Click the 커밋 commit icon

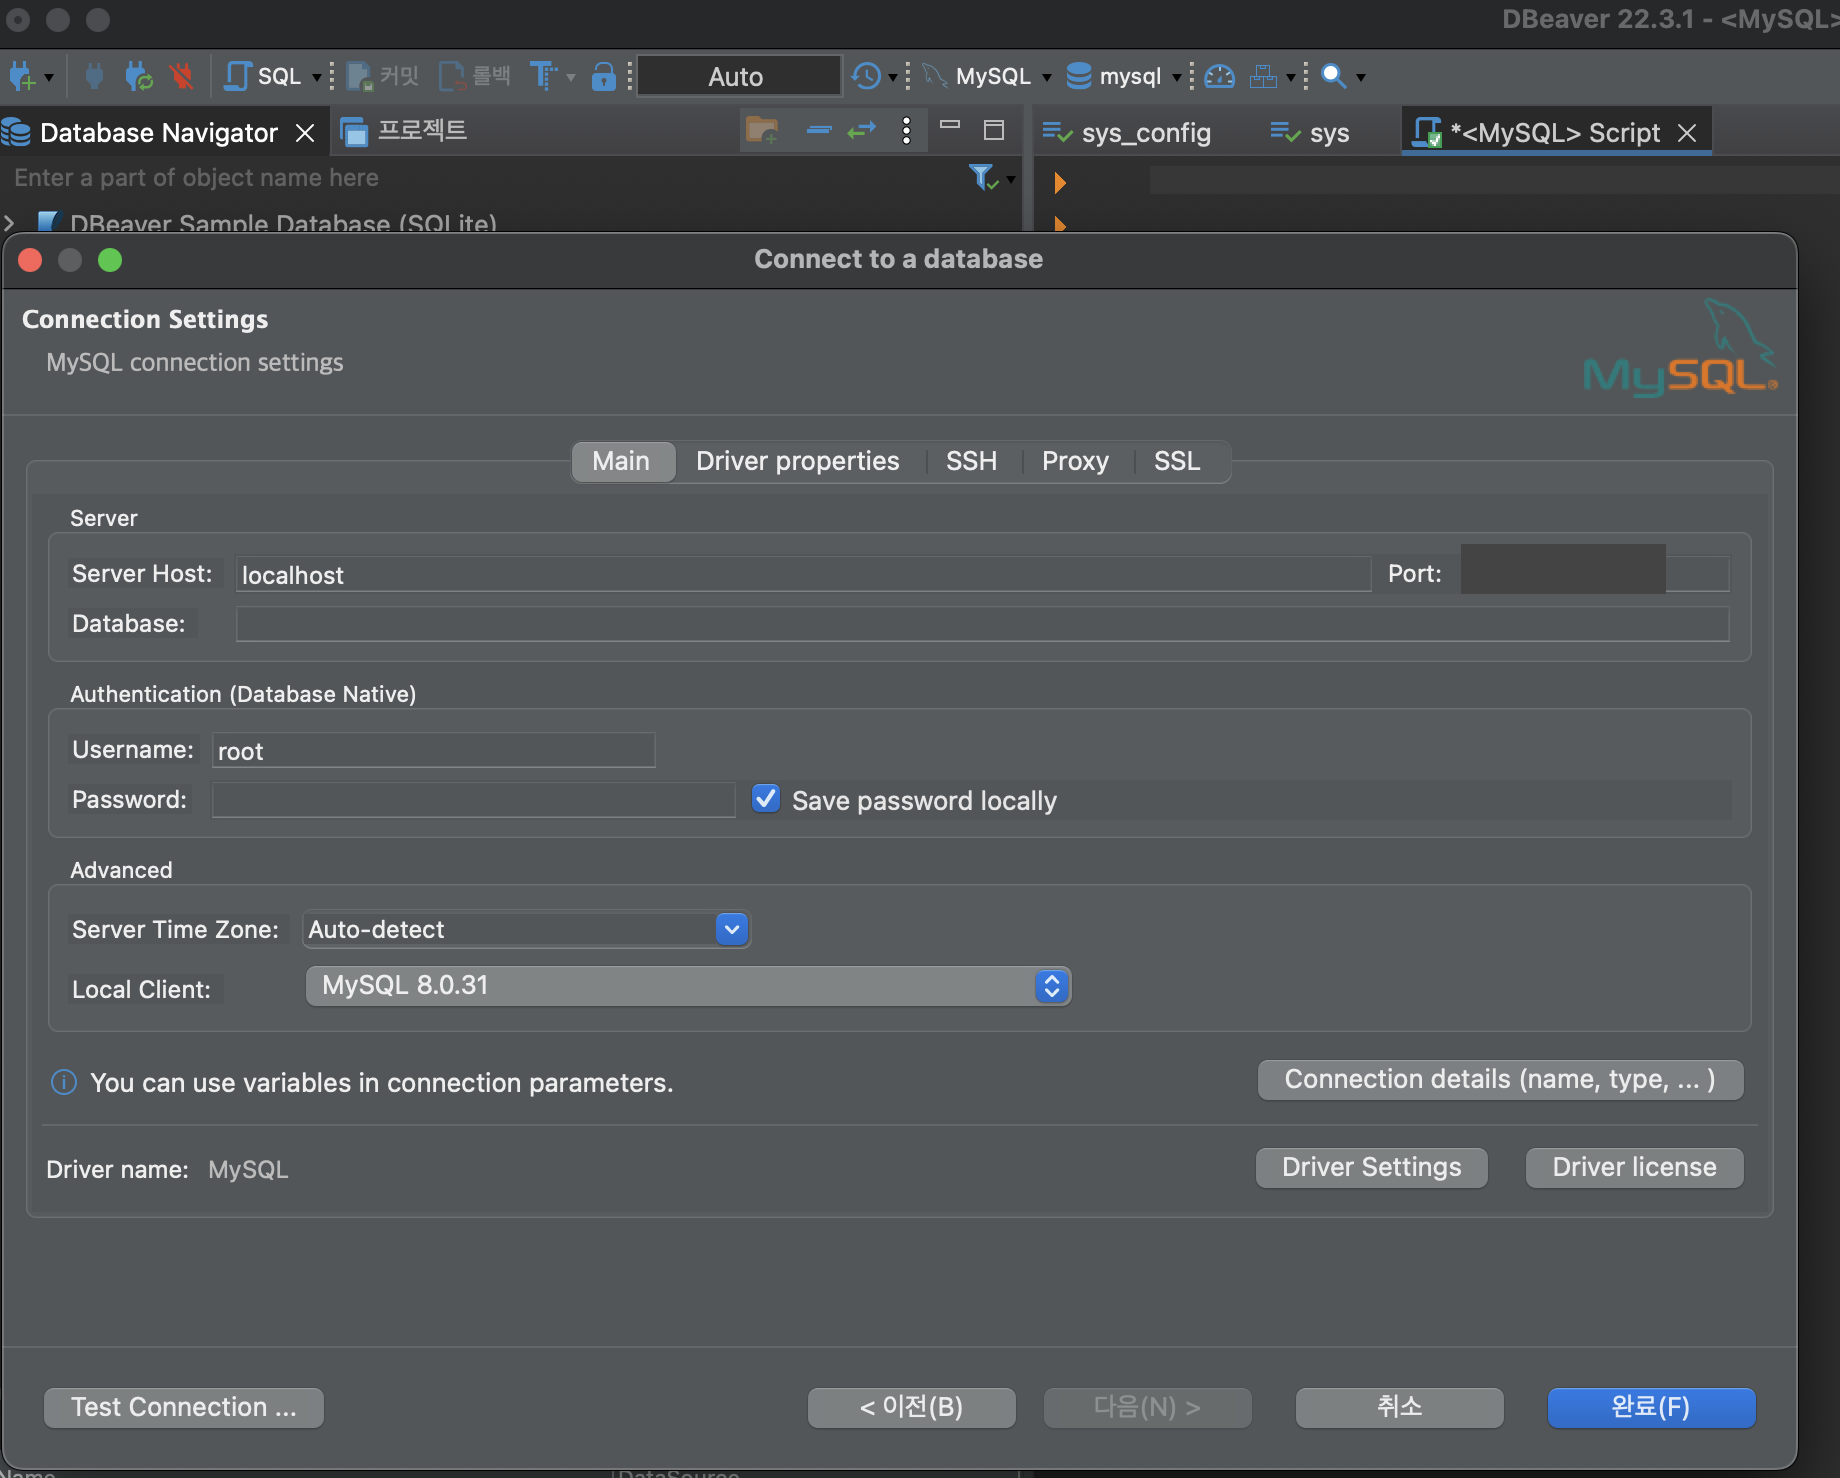click(x=382, y=76)
